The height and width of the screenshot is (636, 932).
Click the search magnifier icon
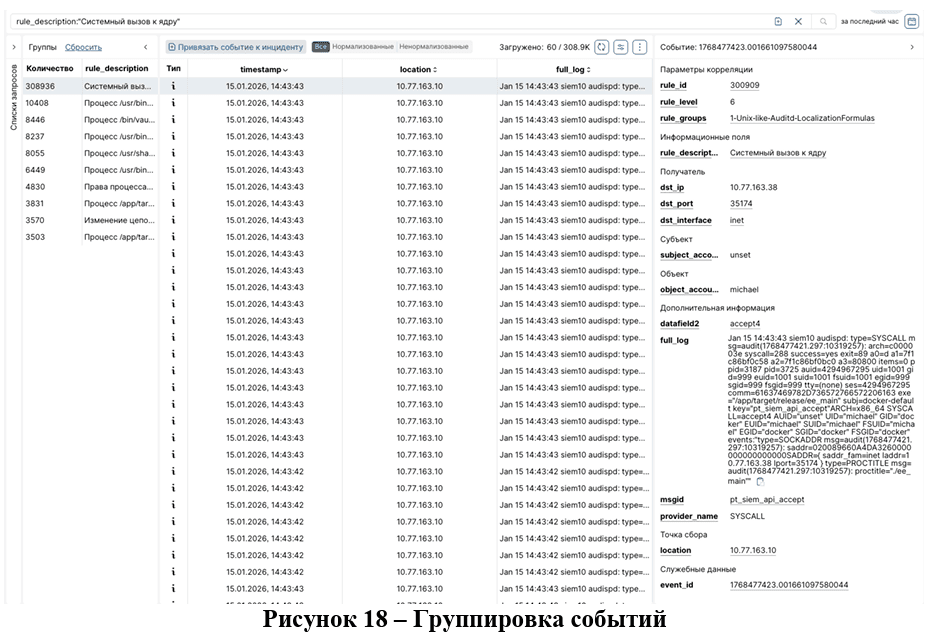(823, 21)
